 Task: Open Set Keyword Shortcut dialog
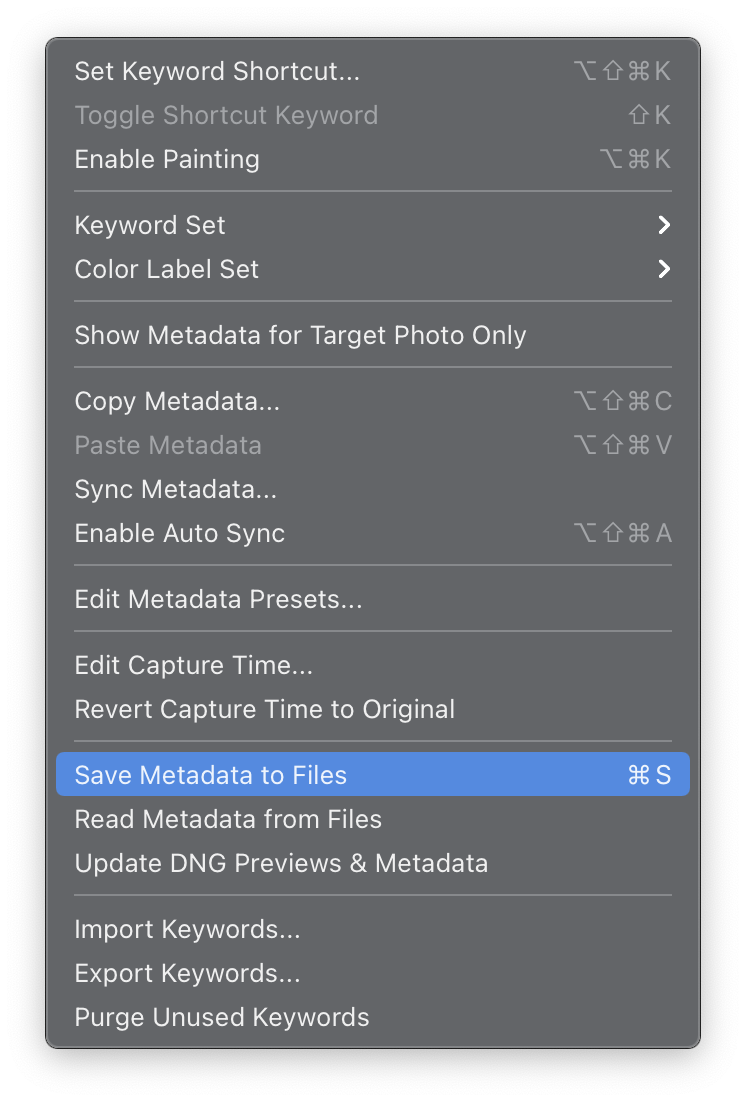(217, 71)
